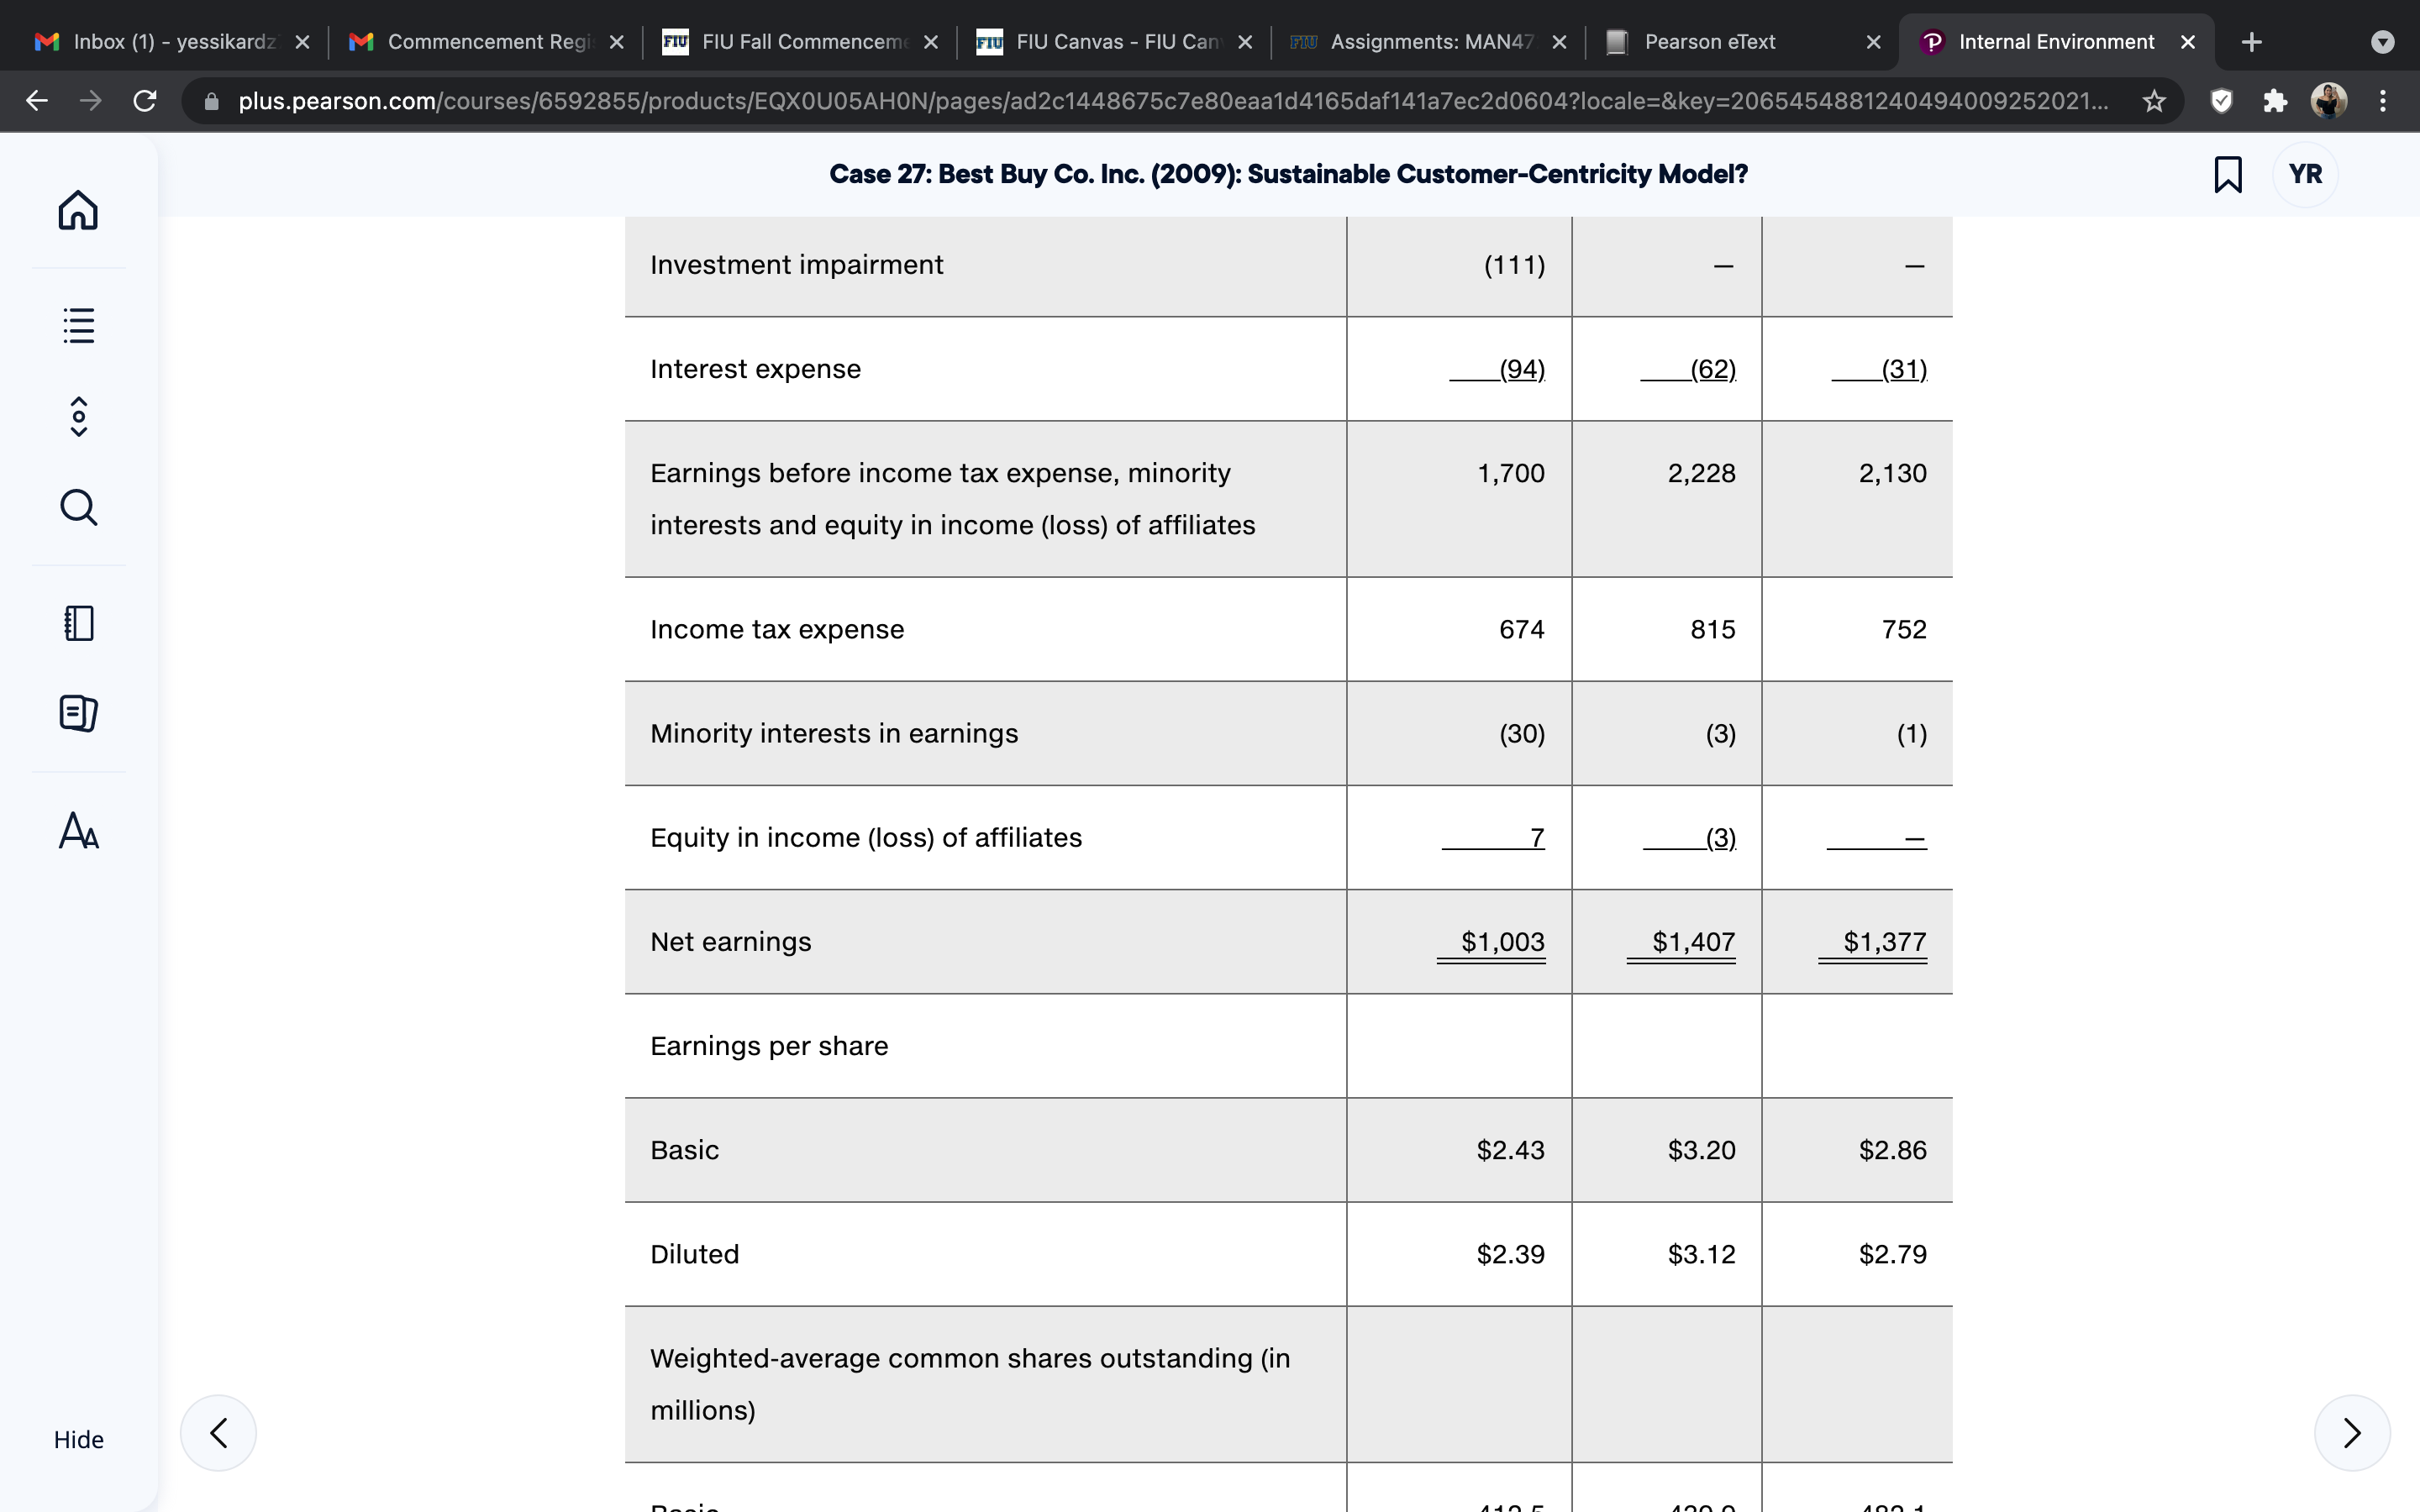Click the browser back arrow

coord(37,101)
